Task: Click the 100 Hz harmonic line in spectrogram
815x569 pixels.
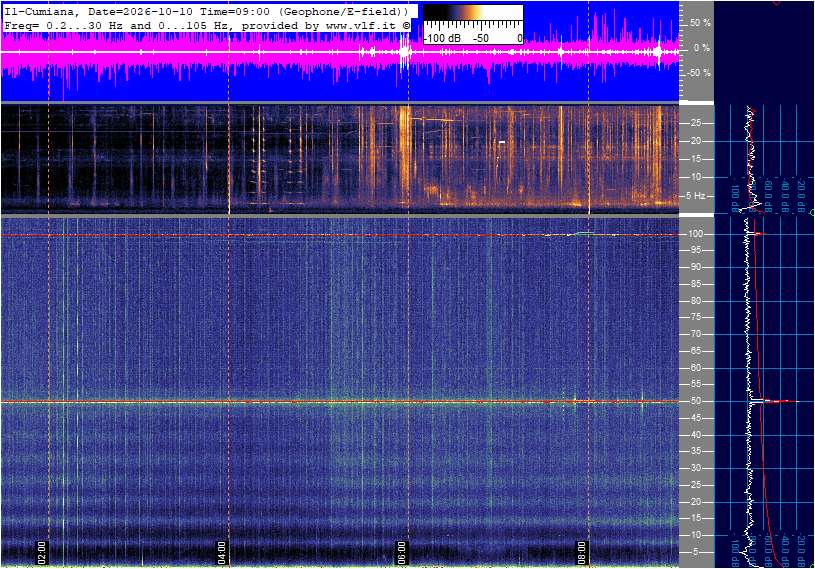Action: click(339, 235)
